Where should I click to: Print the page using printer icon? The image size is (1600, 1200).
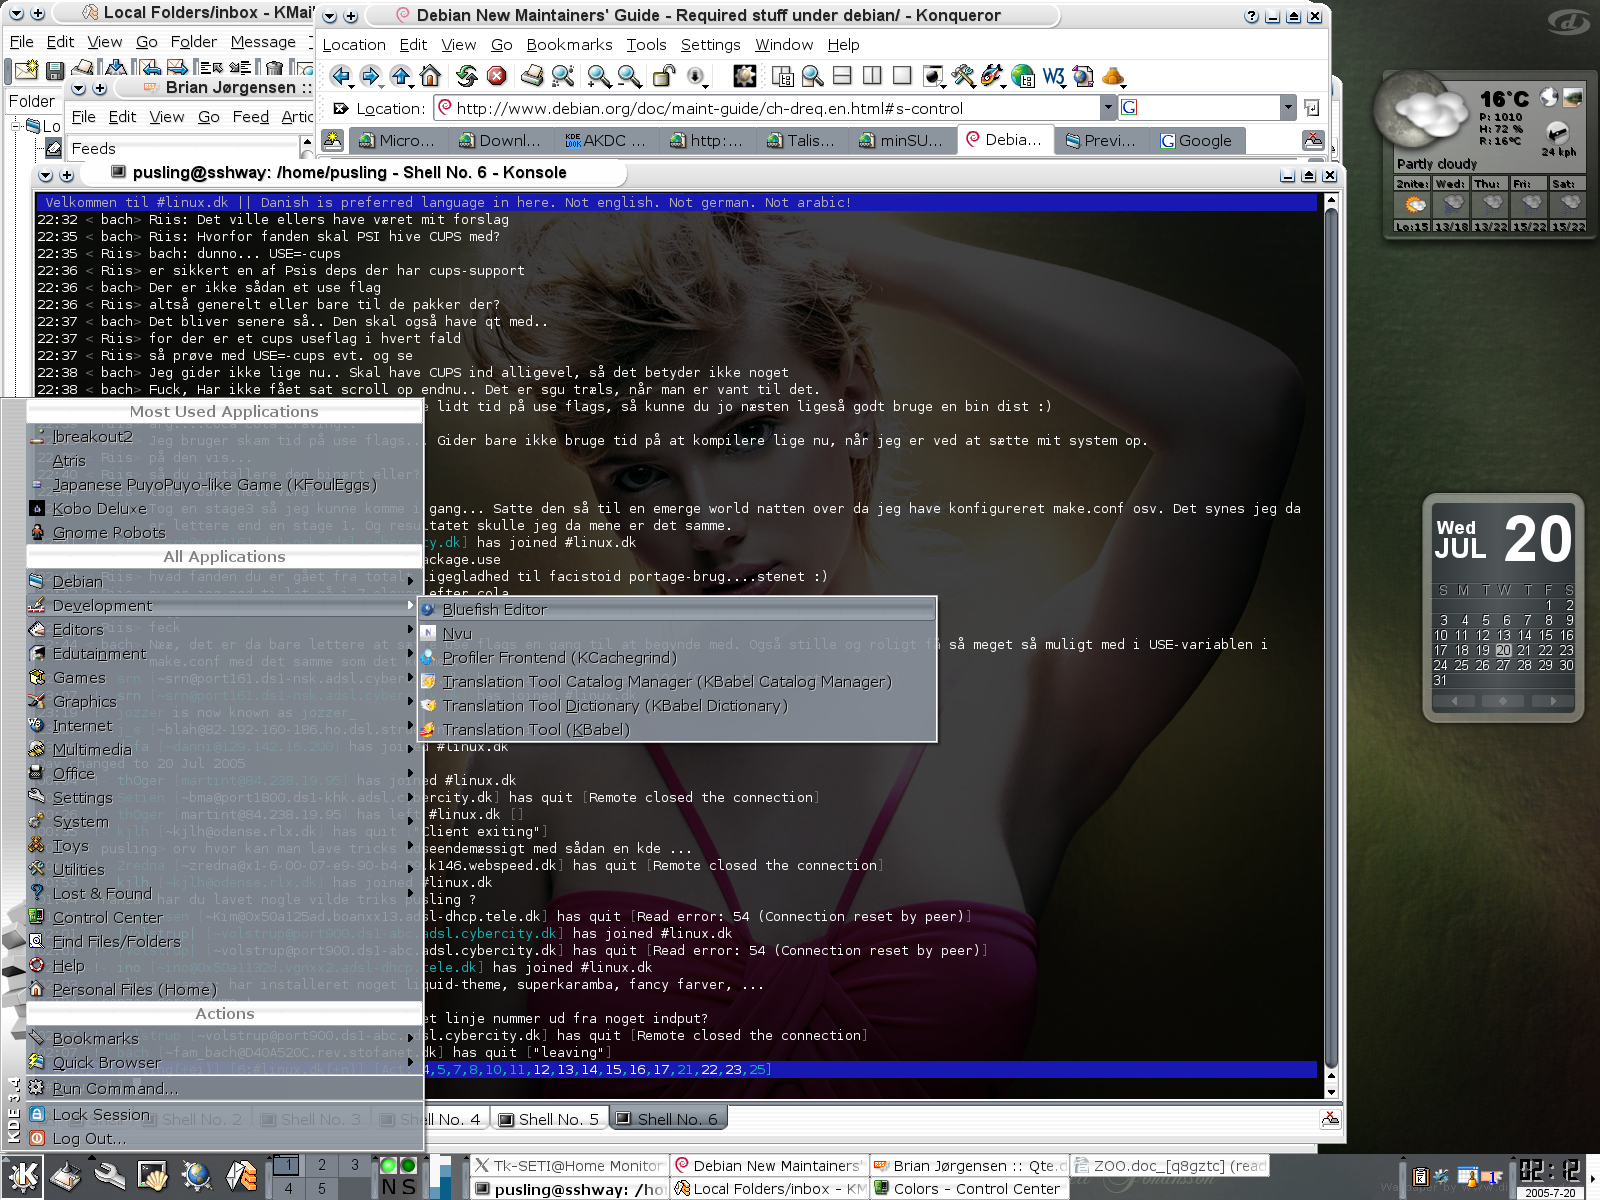[x=533, y=76]
